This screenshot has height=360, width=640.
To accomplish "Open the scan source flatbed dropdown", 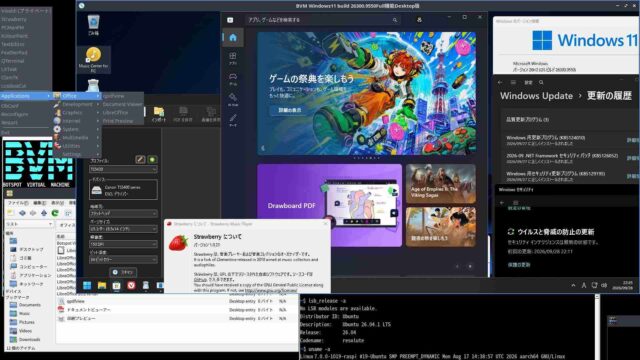I will point(123,213).
